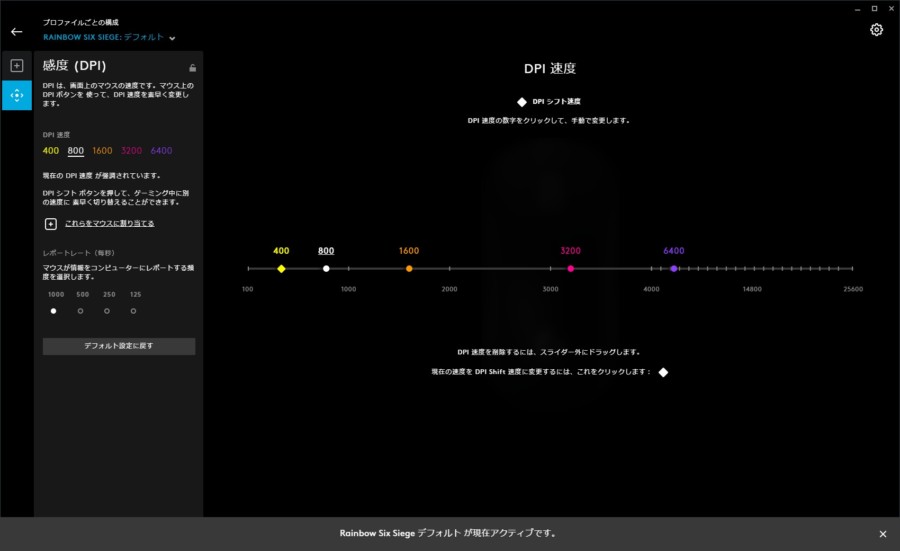Click the デフォルト設定に戻す button
This screenshot has height=551, width=900.
coord(118,346)
